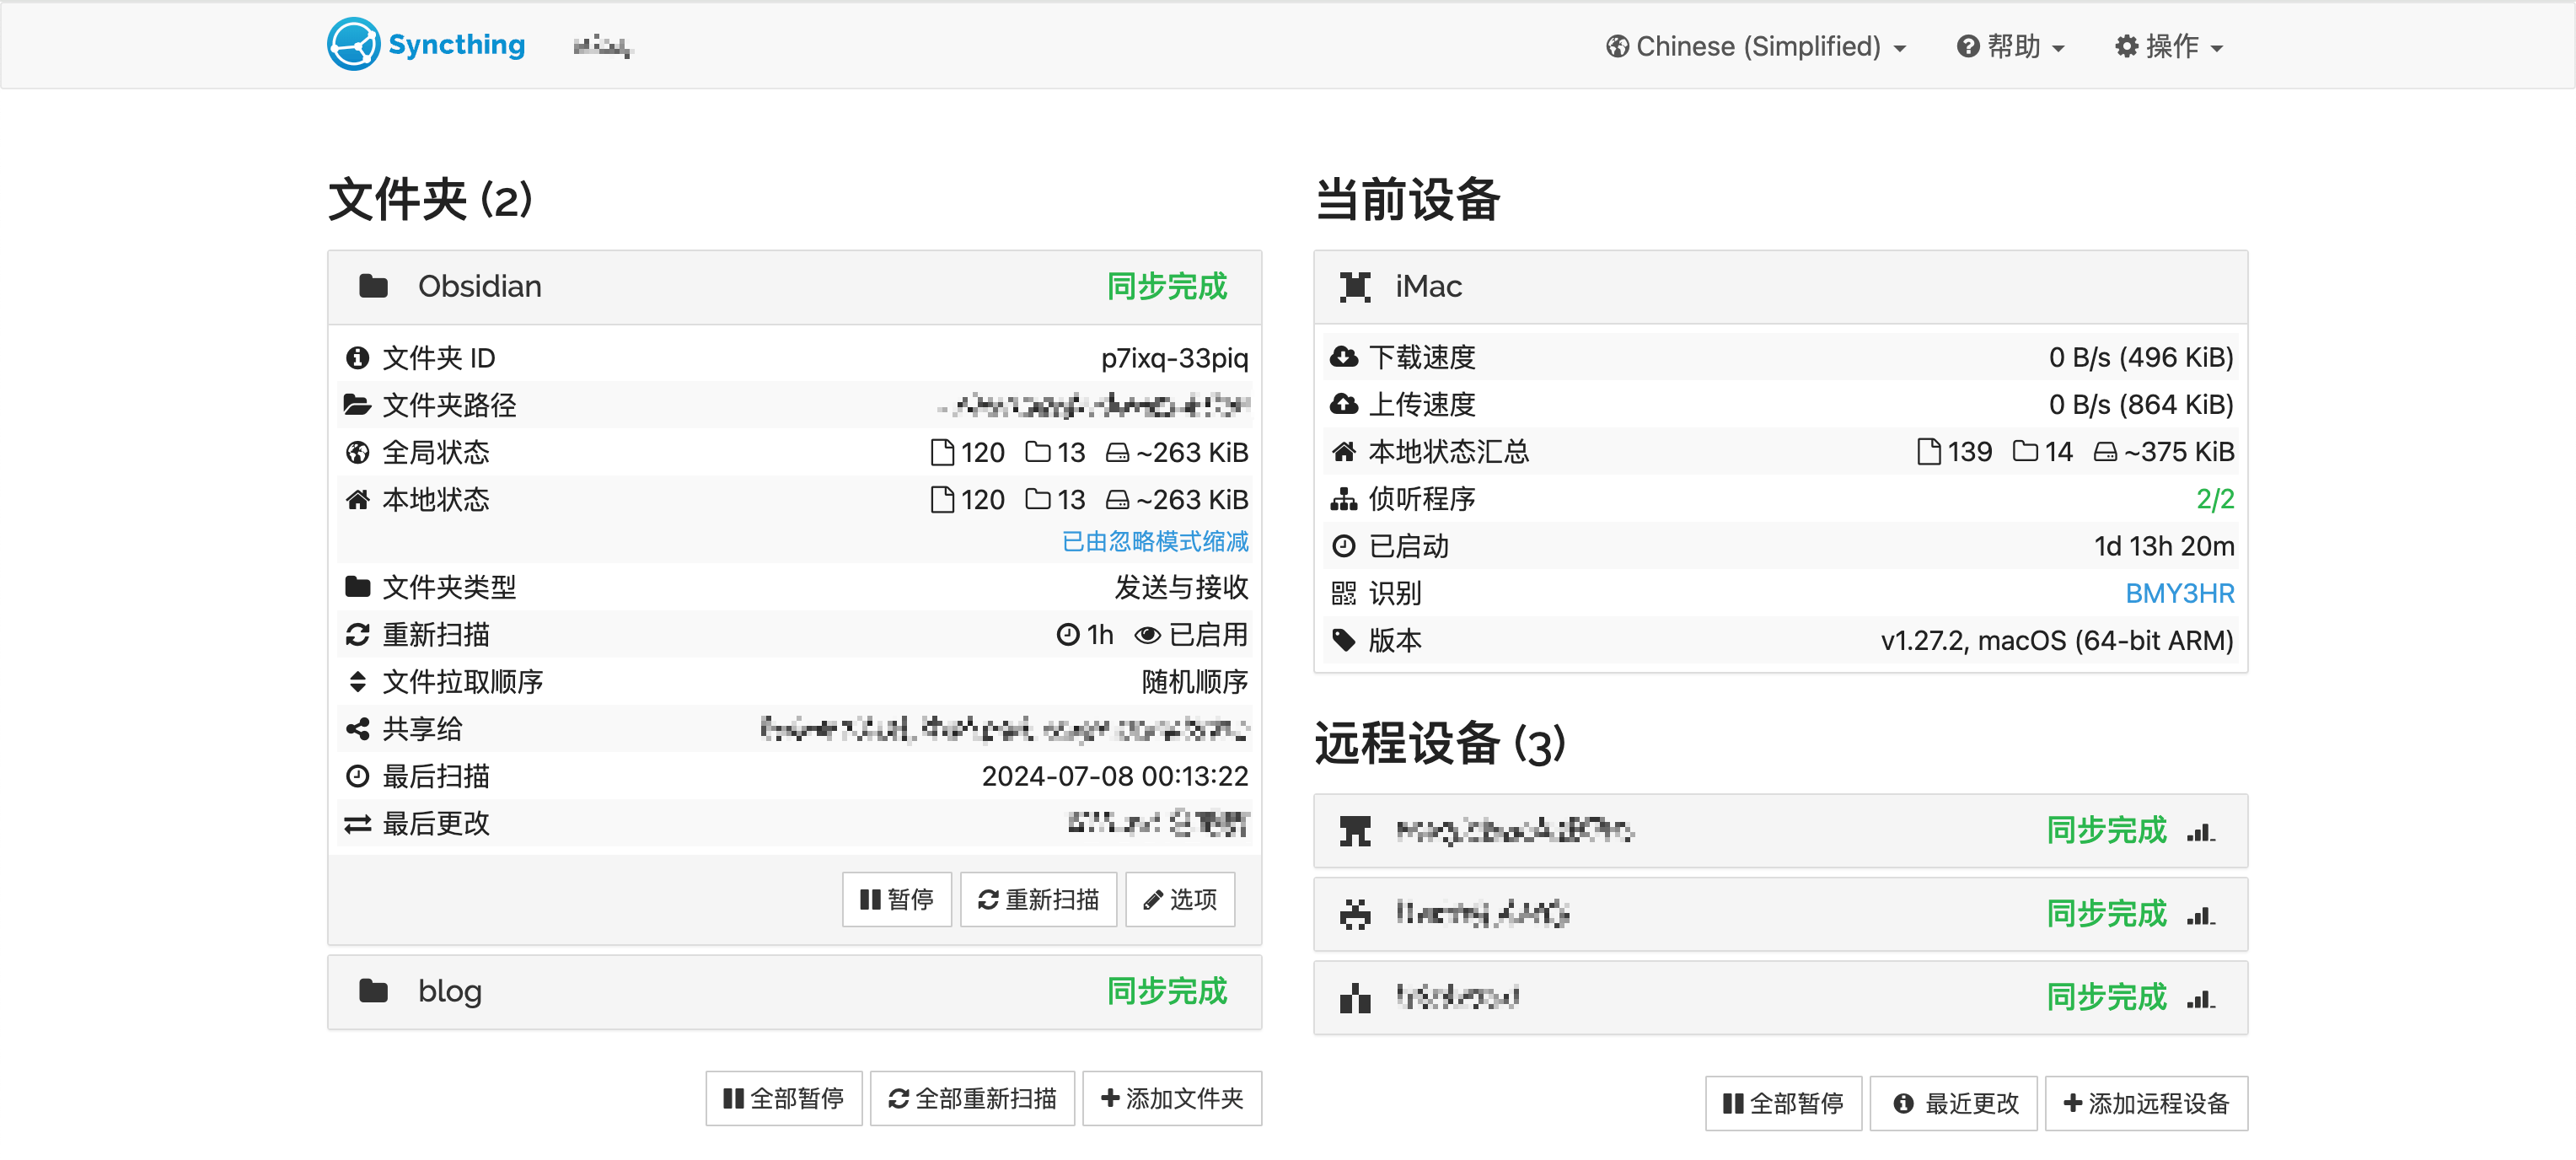2576x1160 pixels.
Task: Click the folder icon next to Obsidian
Action: click(x=373, y=286)
